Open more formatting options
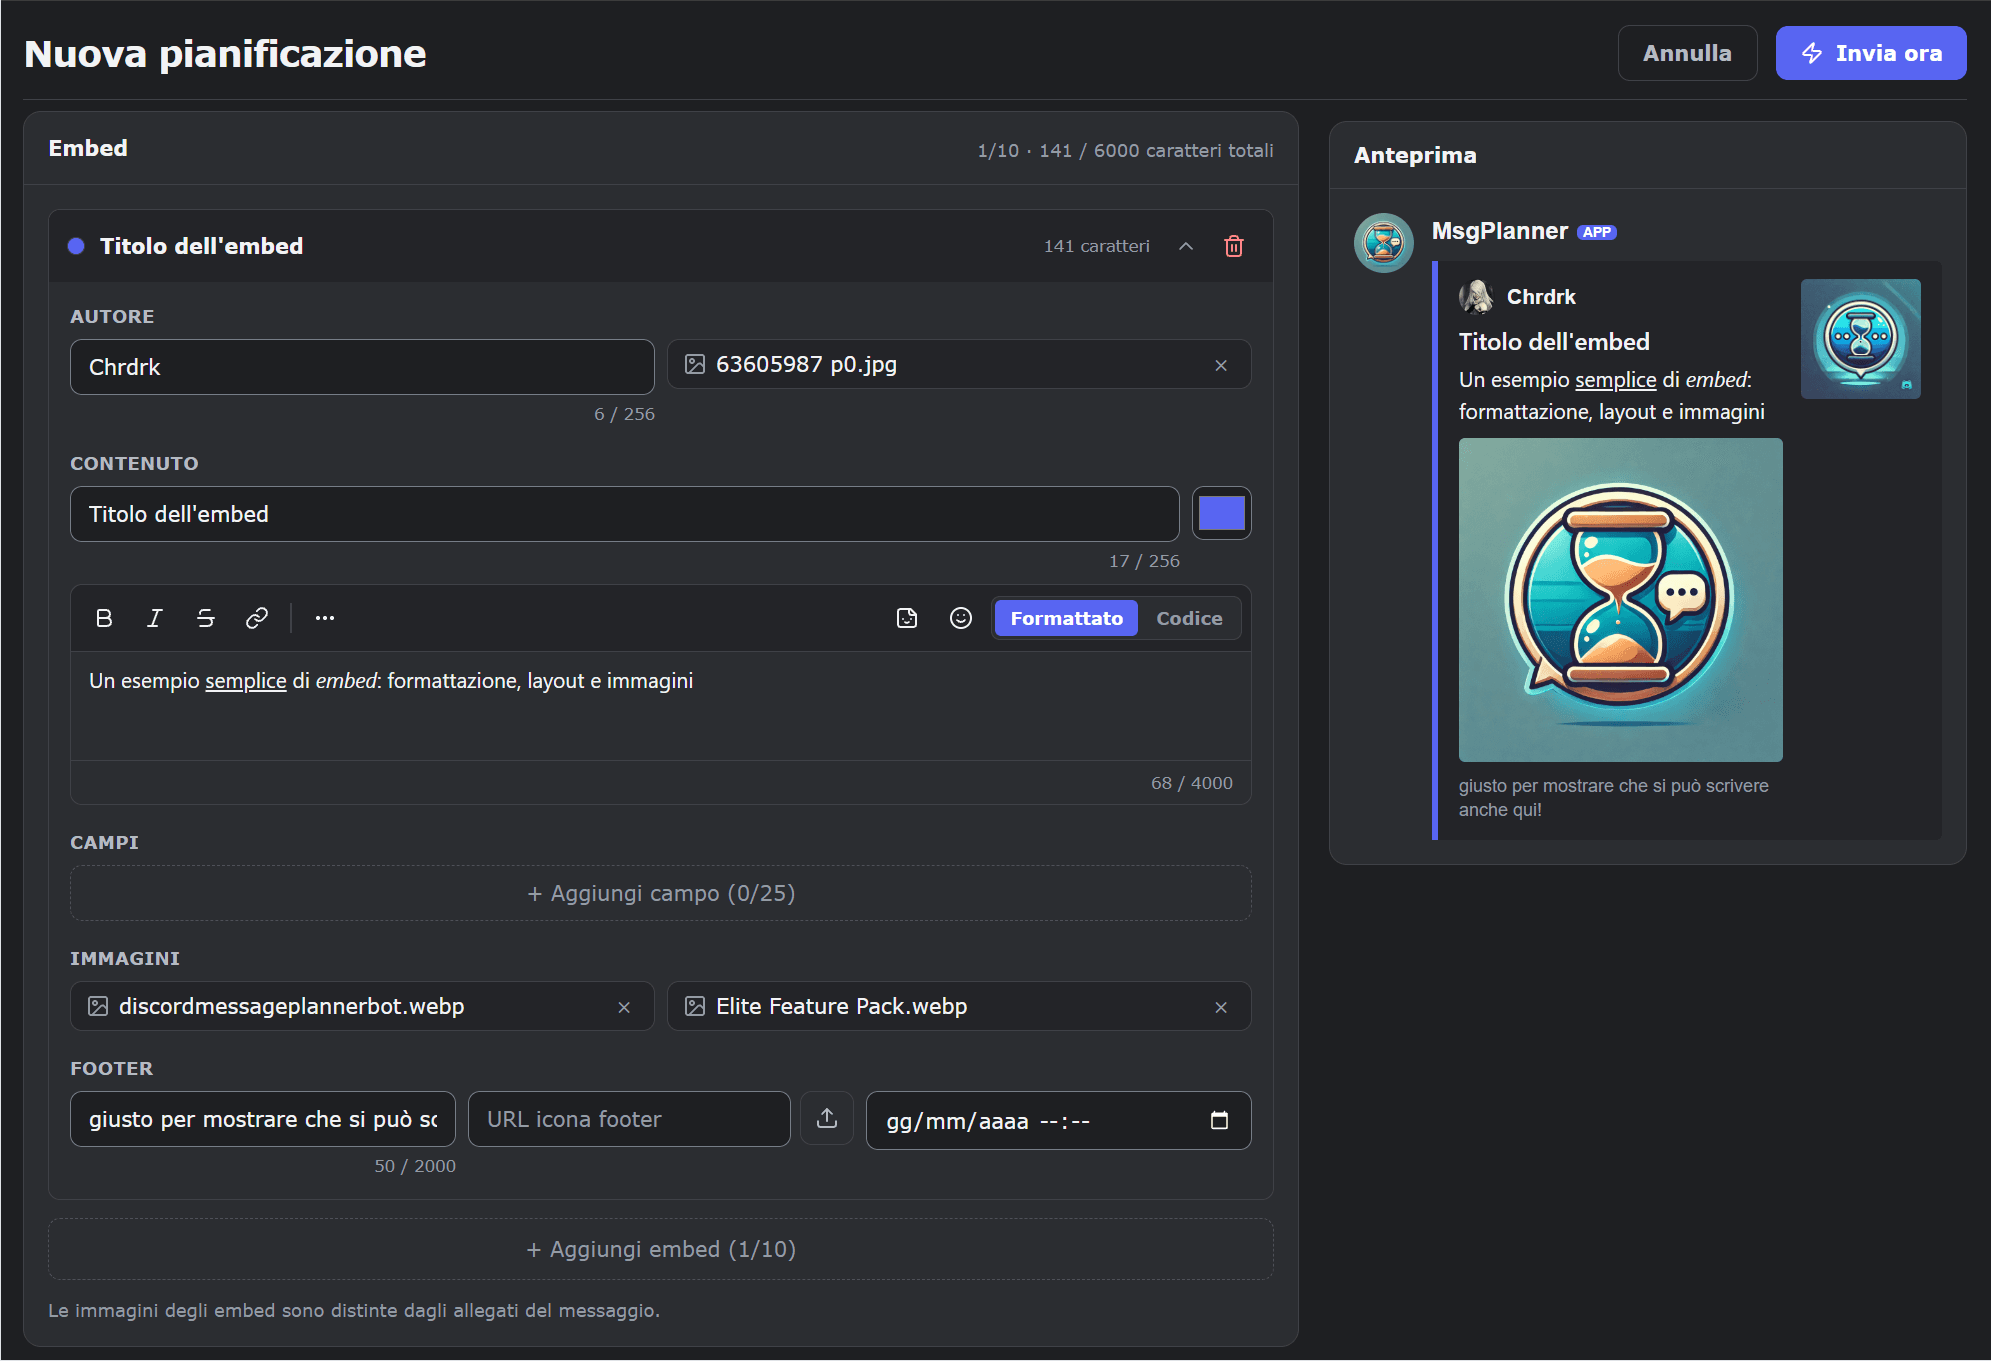The height and width of the screenshot is (1361, 1991). click(325, 618)
